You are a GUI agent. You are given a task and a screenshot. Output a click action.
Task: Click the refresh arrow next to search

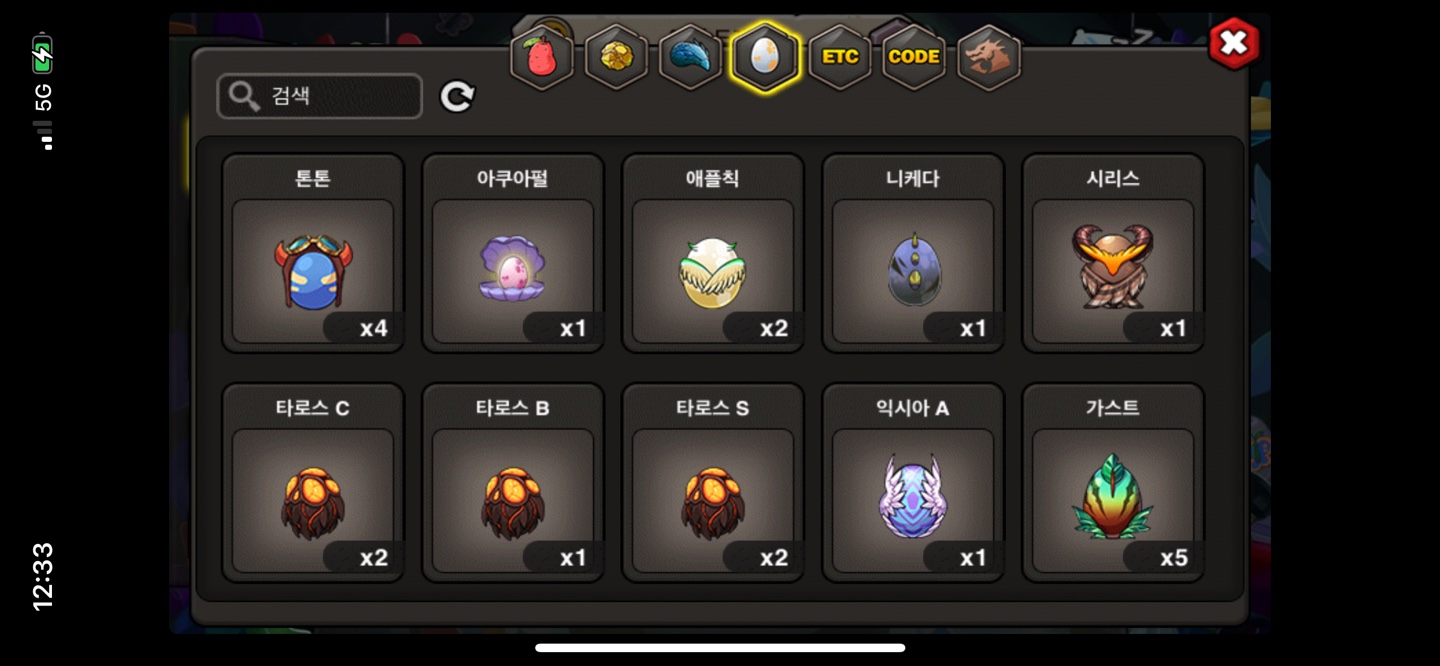point(457,96)
